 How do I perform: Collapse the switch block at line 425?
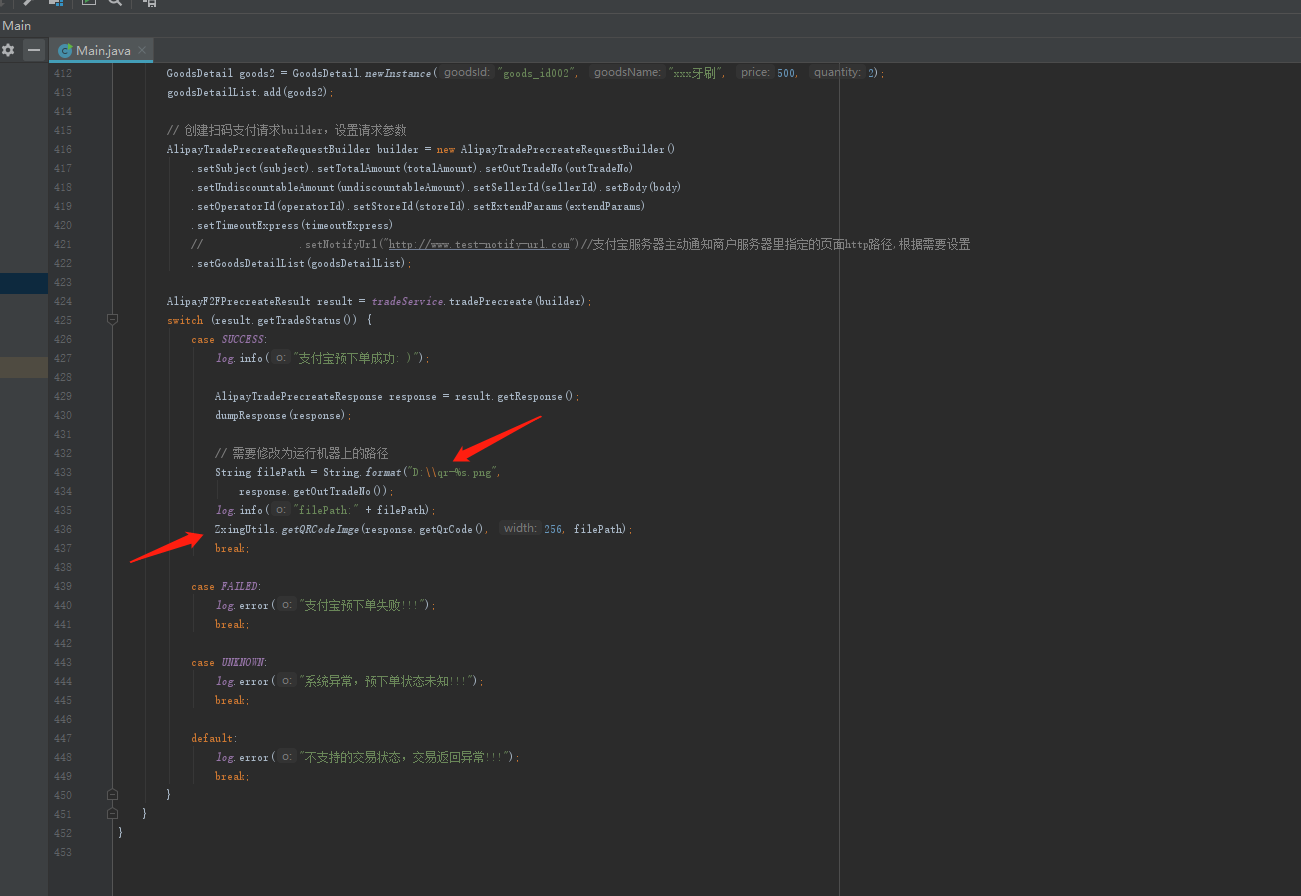tap(112, 320)
